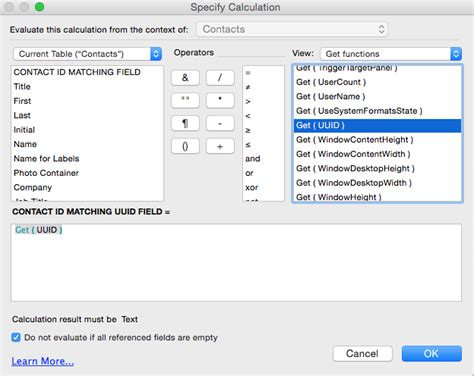Select the Name field in list
Image resolution: width=474 pixels, height=376 pixels.
click(x=87, y=144)
